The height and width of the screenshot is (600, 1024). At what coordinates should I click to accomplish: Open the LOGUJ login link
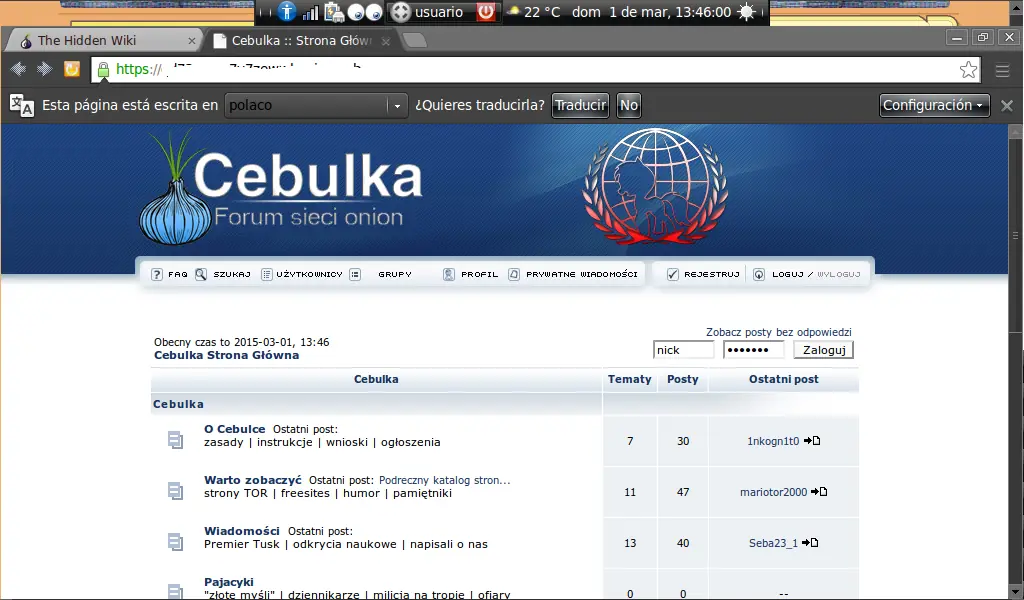(788, 274)
